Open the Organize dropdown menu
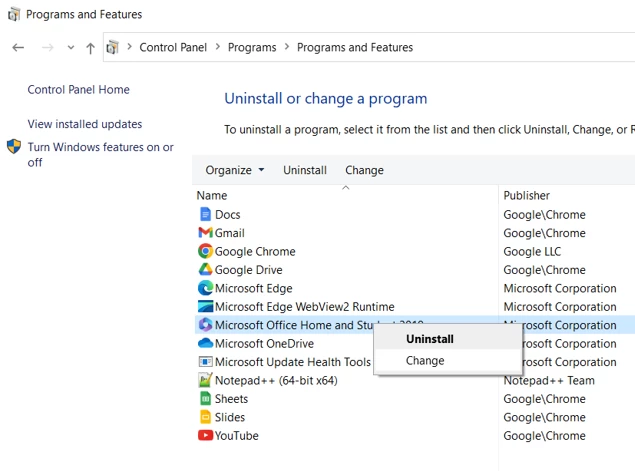635x471 pixels. 234,170
